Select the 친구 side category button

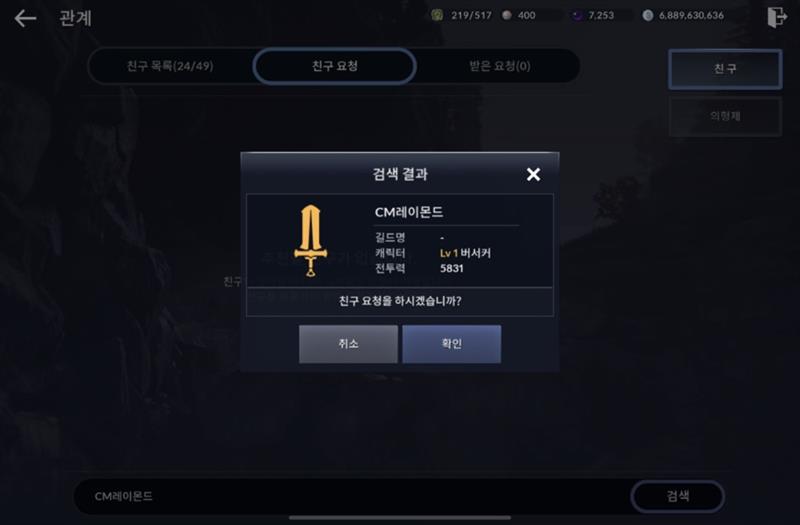coord(725,69)
